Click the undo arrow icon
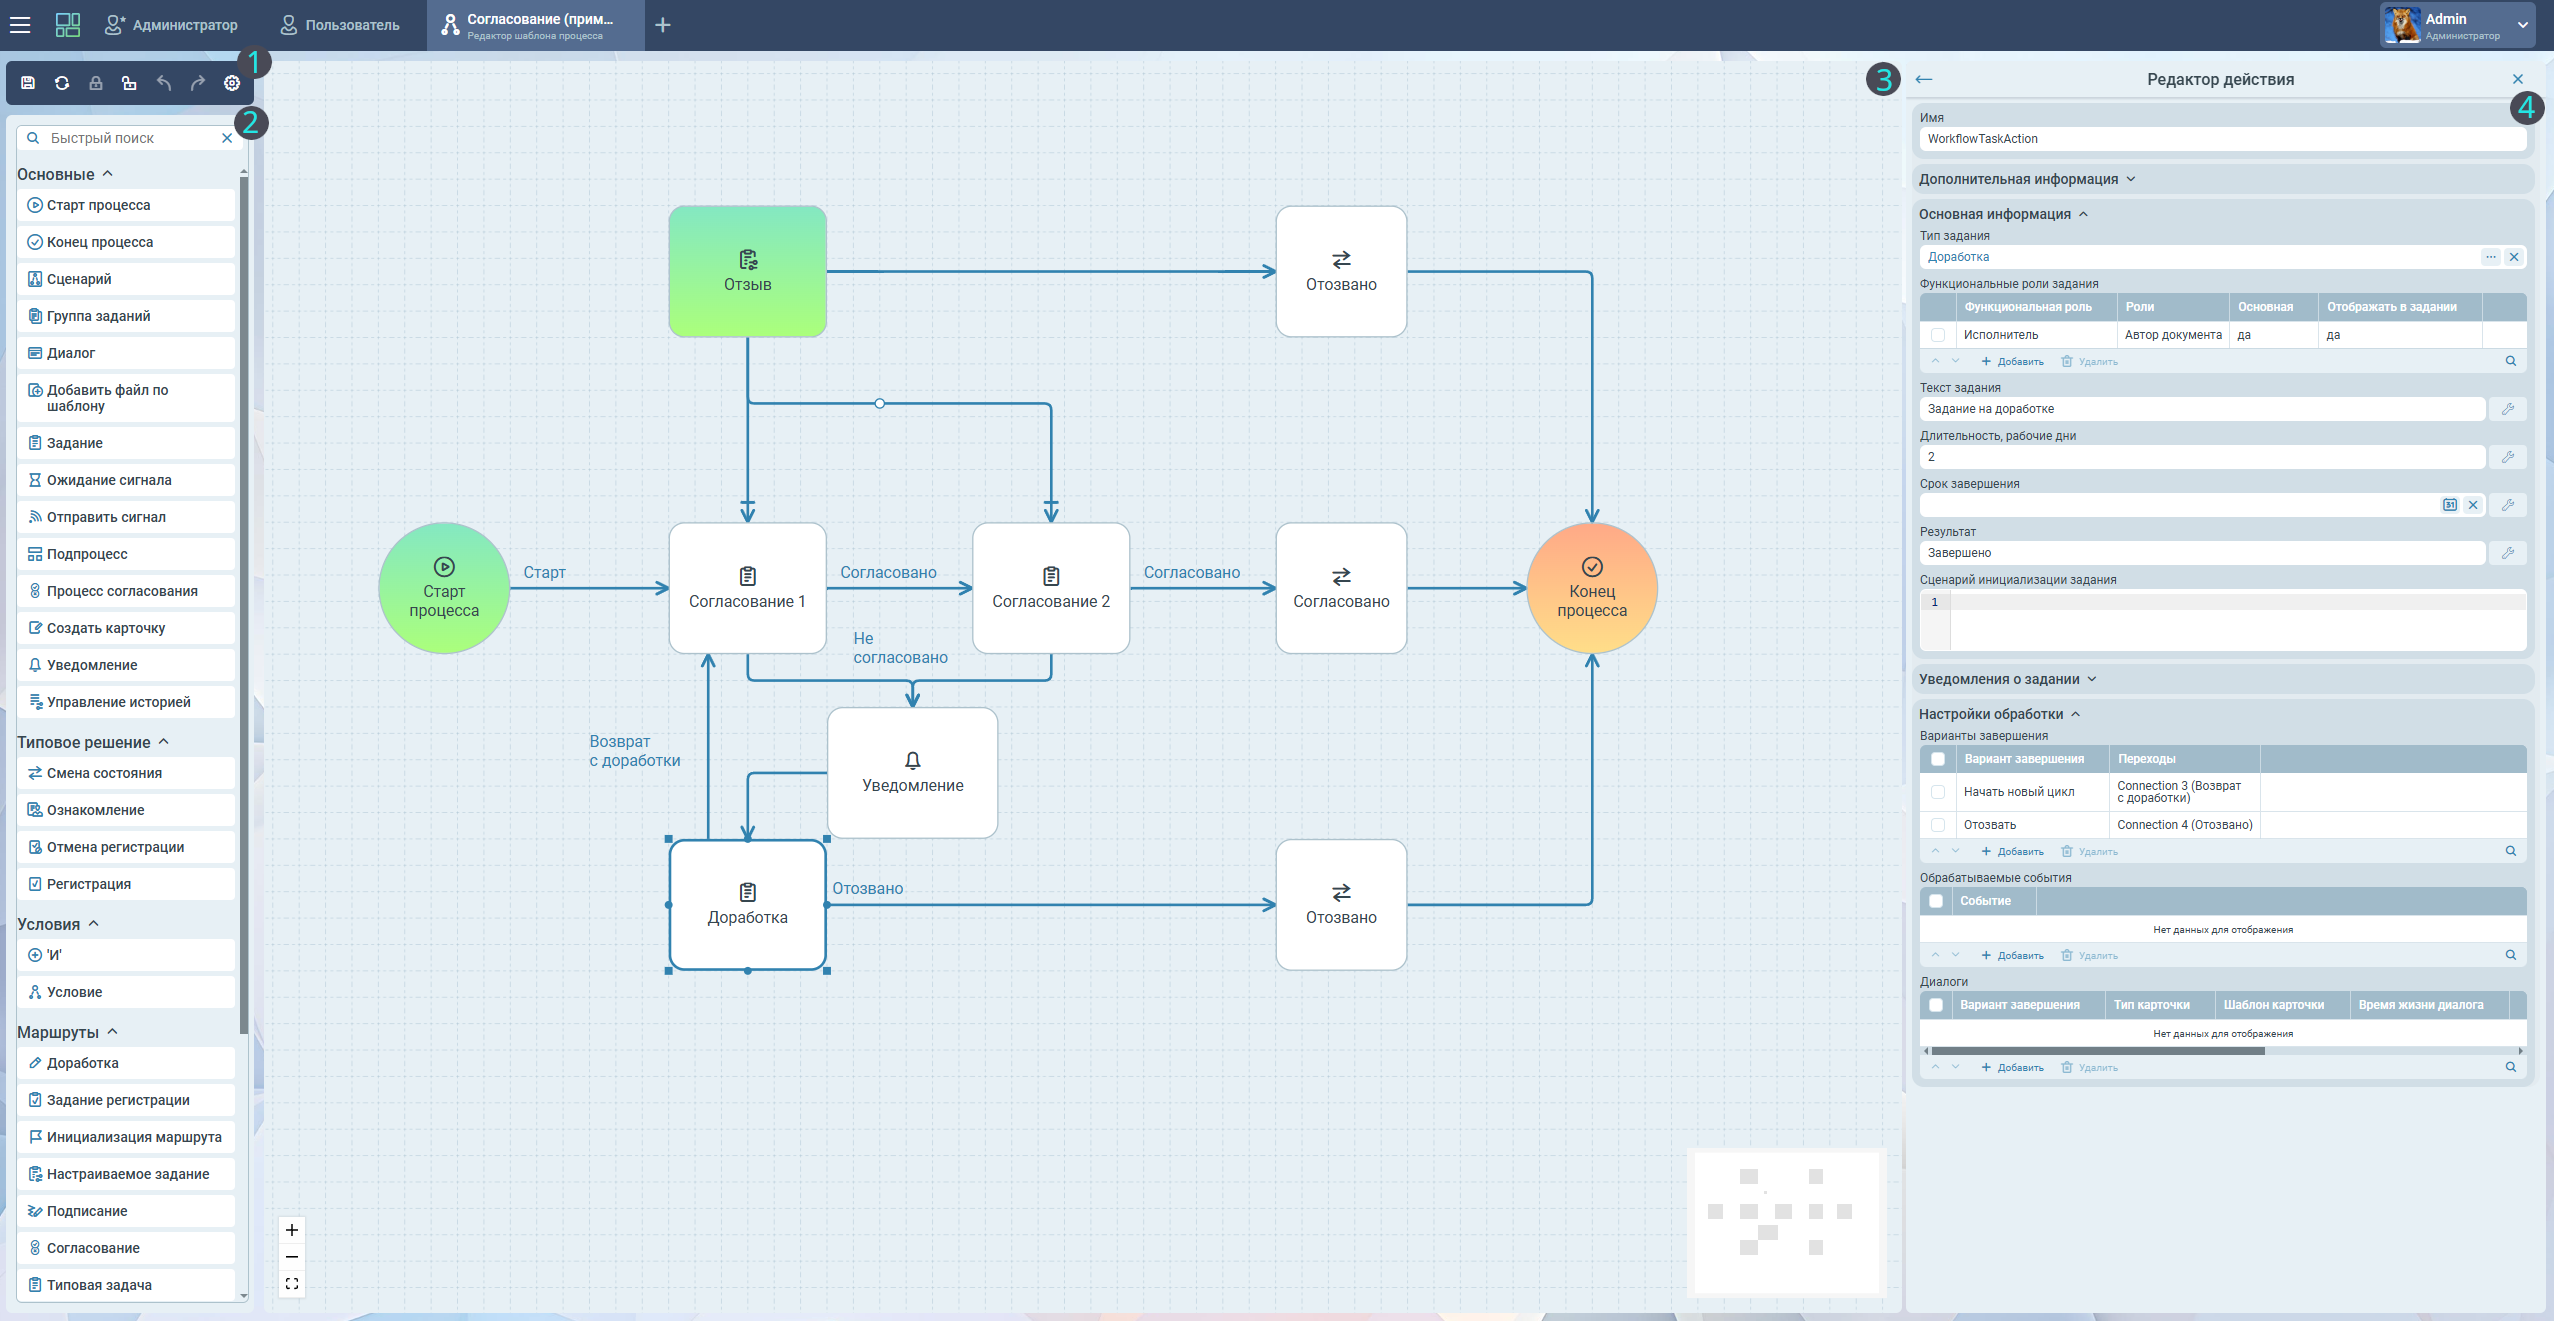The width and height of the screenshot is (2554, 1321). 164,83
